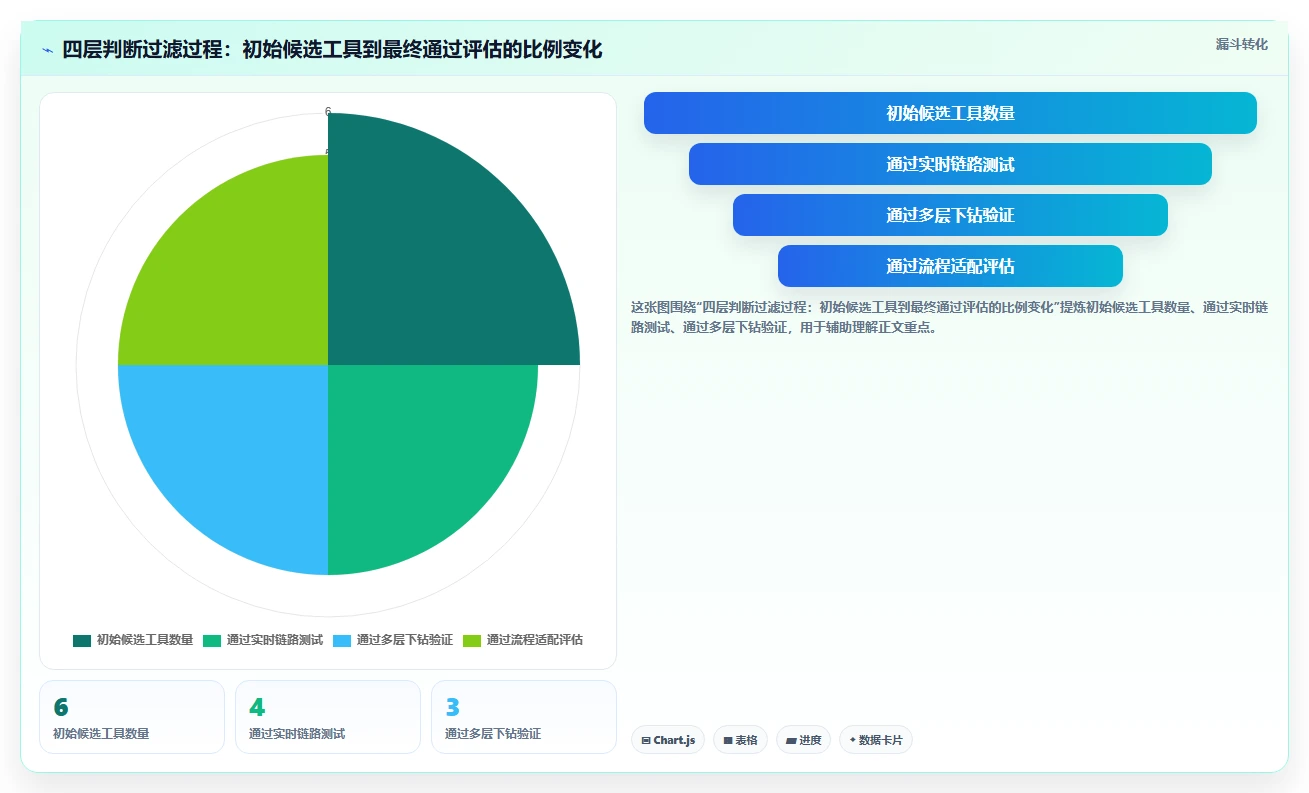The width and height of the screenshot is (1309, 793).
Task: Click the chart title 四层判断过滤过程
Action: (x=332, y=49)
